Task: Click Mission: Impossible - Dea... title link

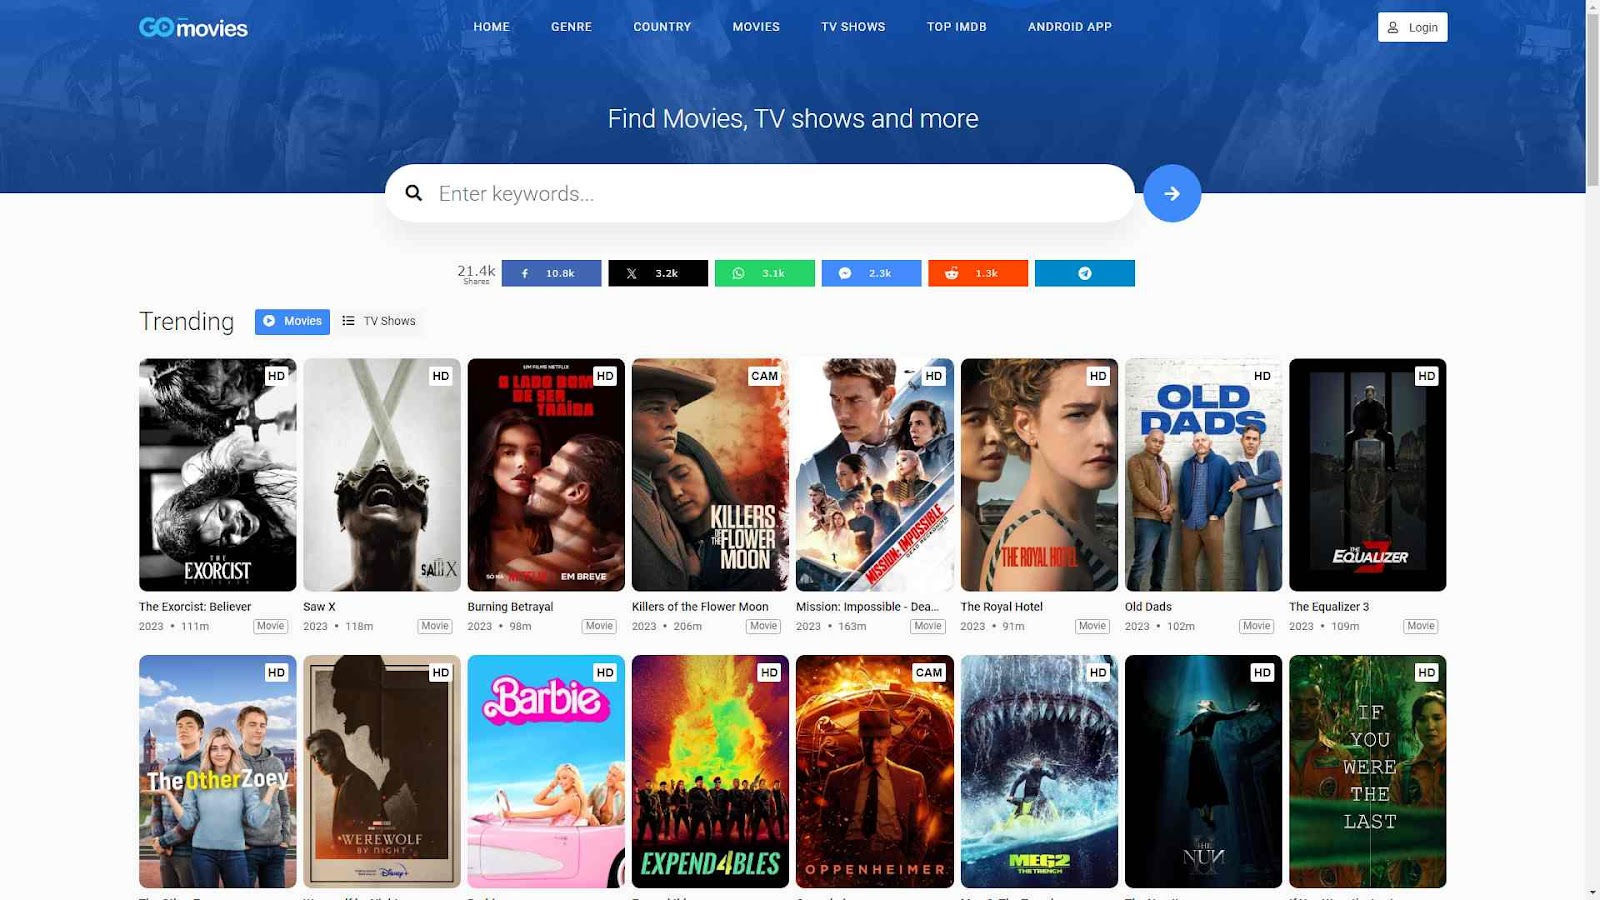Action: click(x=867, y=607)
